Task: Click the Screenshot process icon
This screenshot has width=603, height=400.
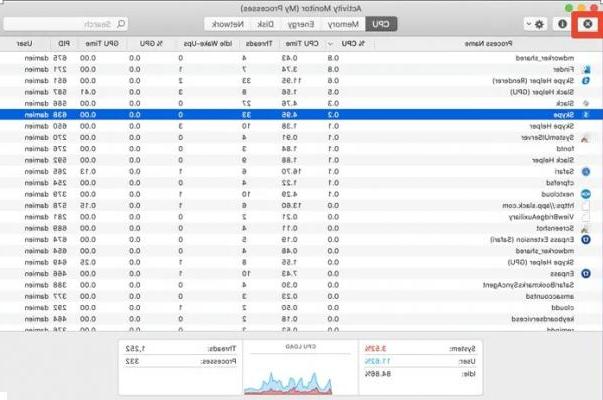Action: coord(585,228)
